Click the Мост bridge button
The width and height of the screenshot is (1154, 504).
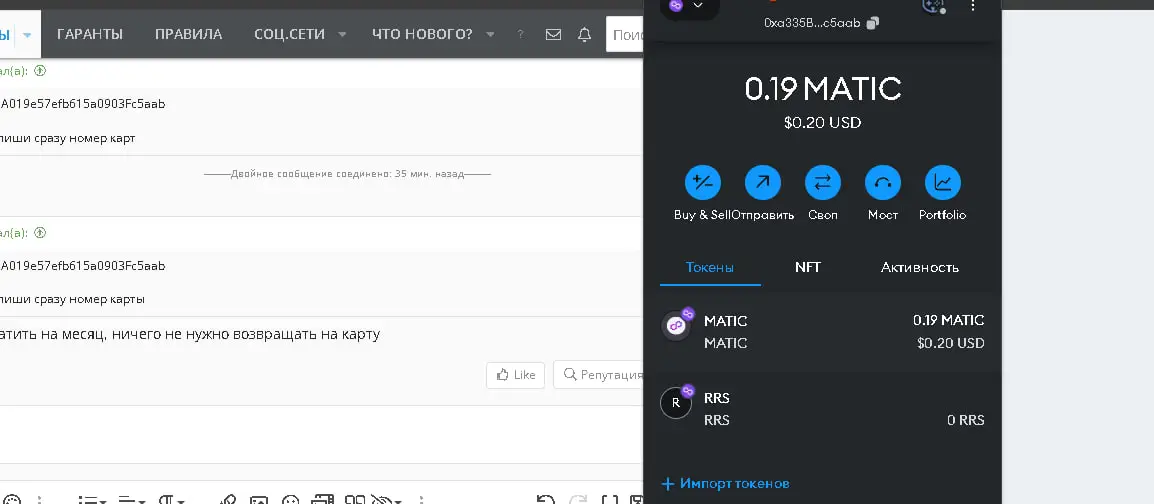(x=882, y=182)
